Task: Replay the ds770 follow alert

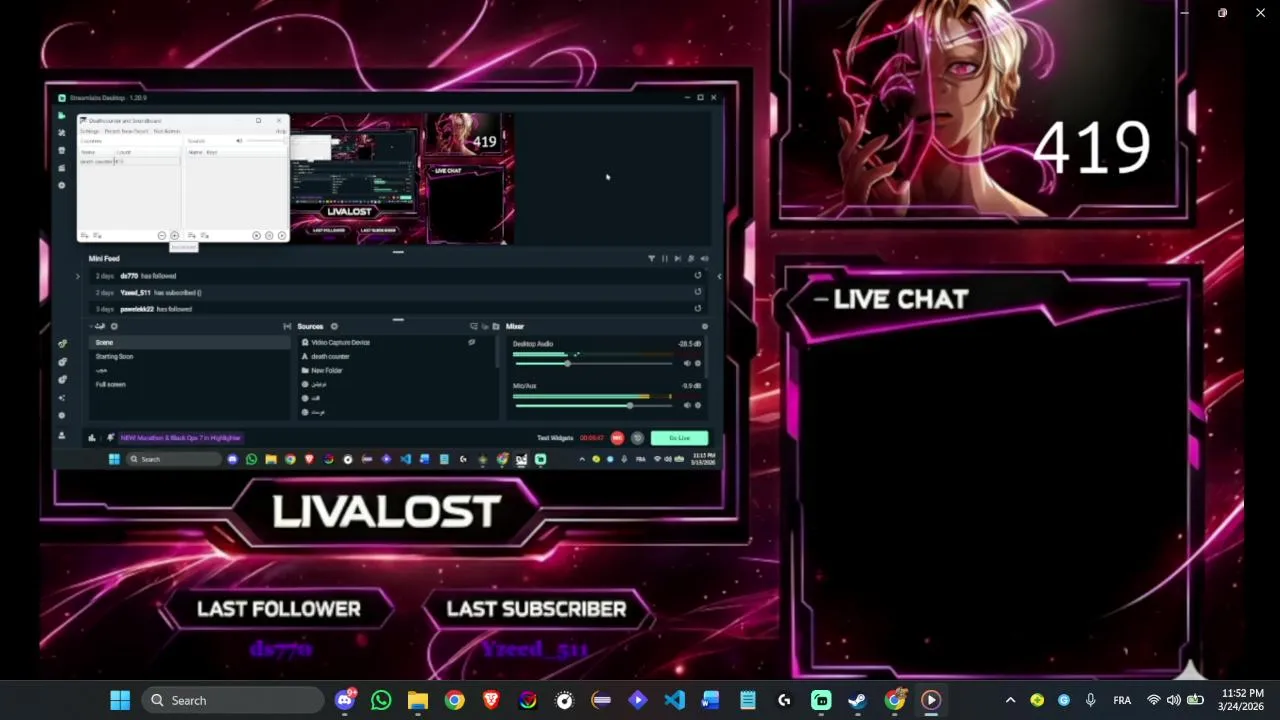Action: 698,275
